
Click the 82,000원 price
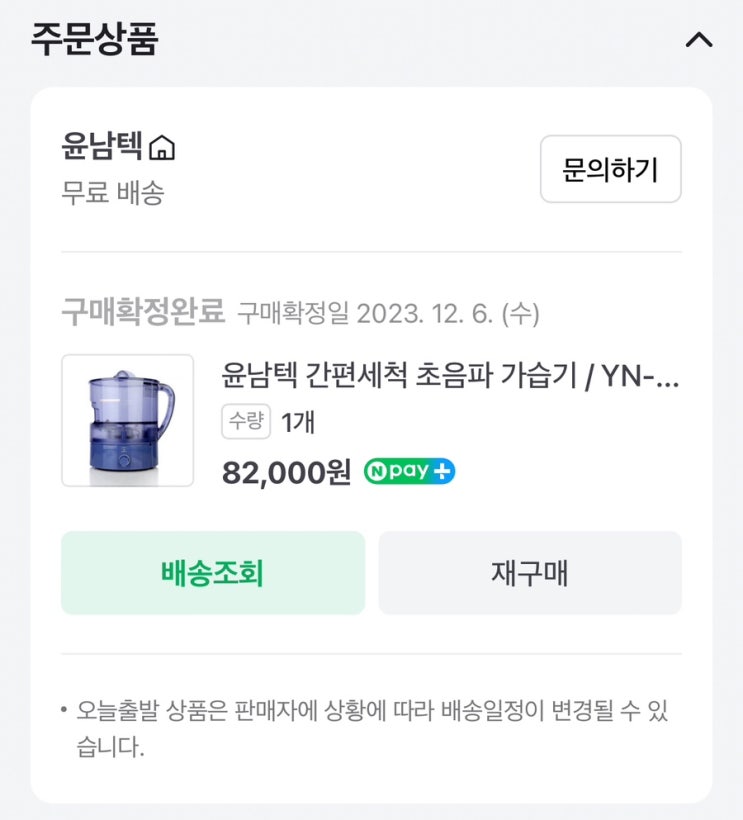coord(286,471)
